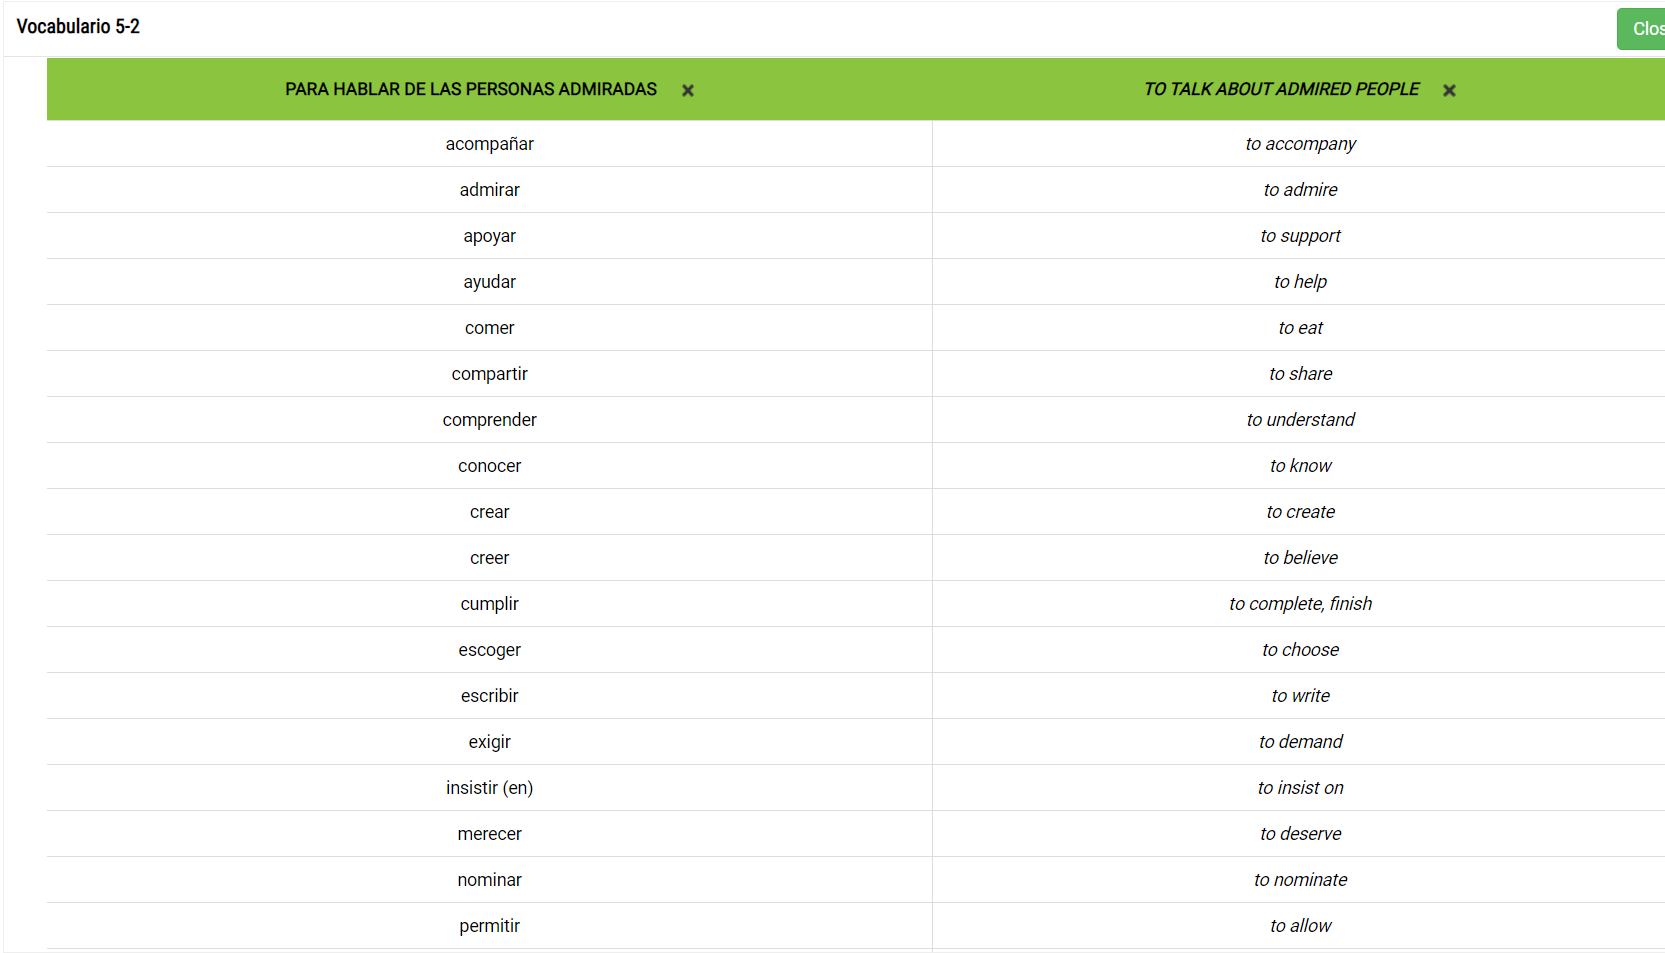Select the translation to understand
Image resolution: width=1665 pixels, height=953 pixels.
1301,420
